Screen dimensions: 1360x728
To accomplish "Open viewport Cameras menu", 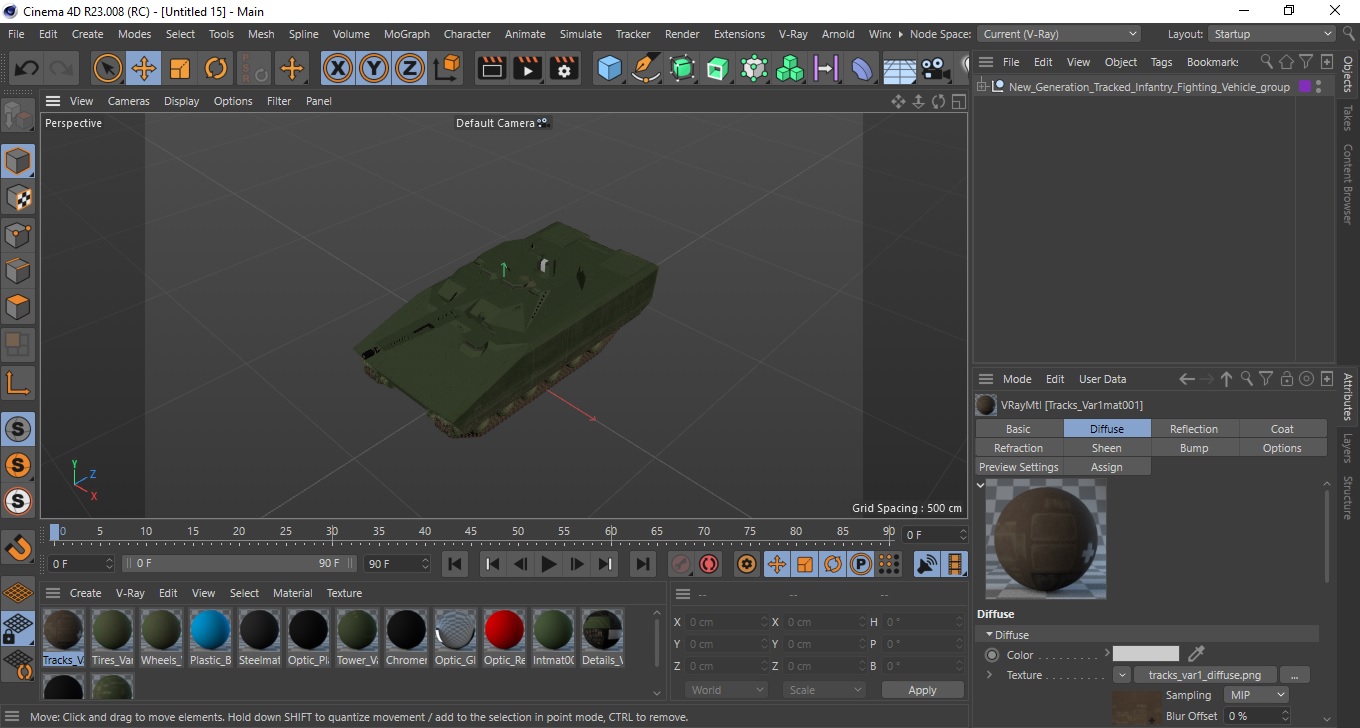I will click(x=129, y=101).
